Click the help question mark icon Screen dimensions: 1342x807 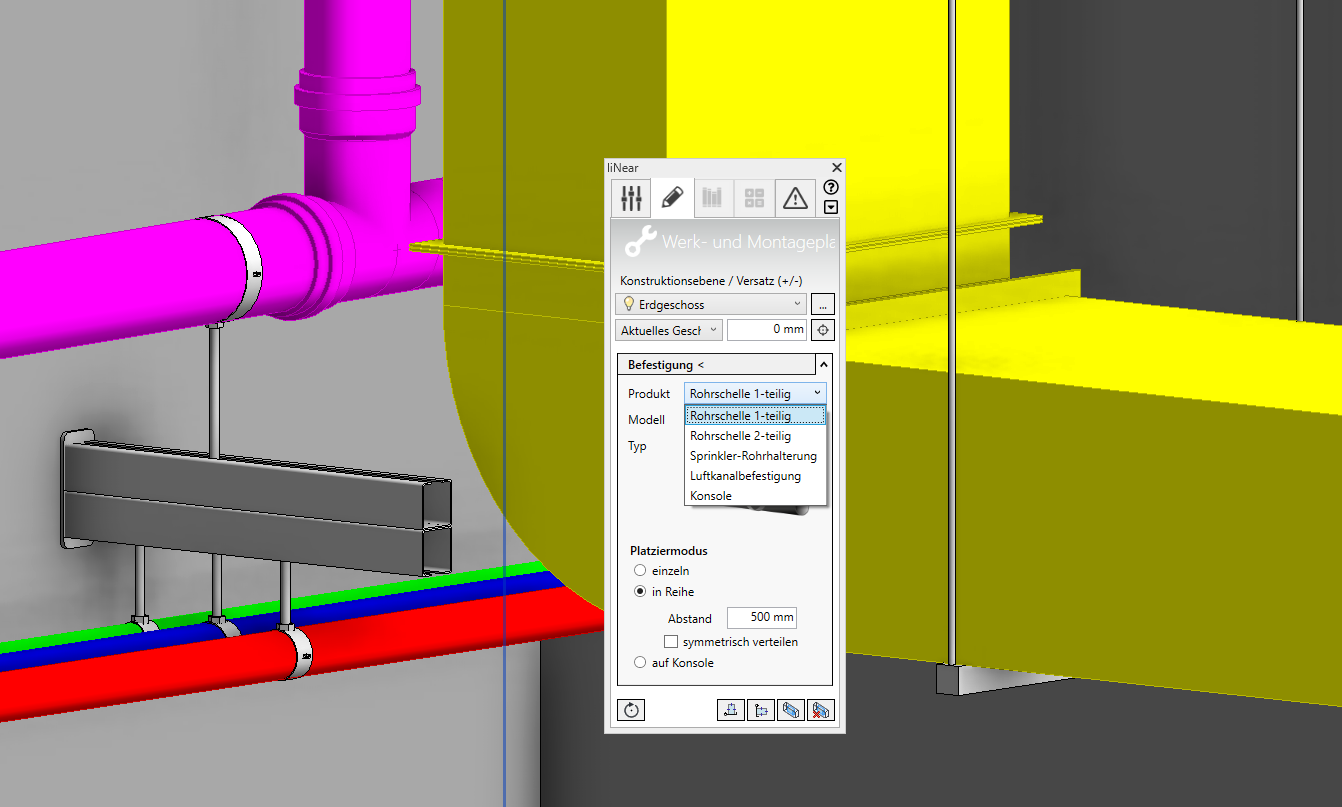tap(831, 187)
